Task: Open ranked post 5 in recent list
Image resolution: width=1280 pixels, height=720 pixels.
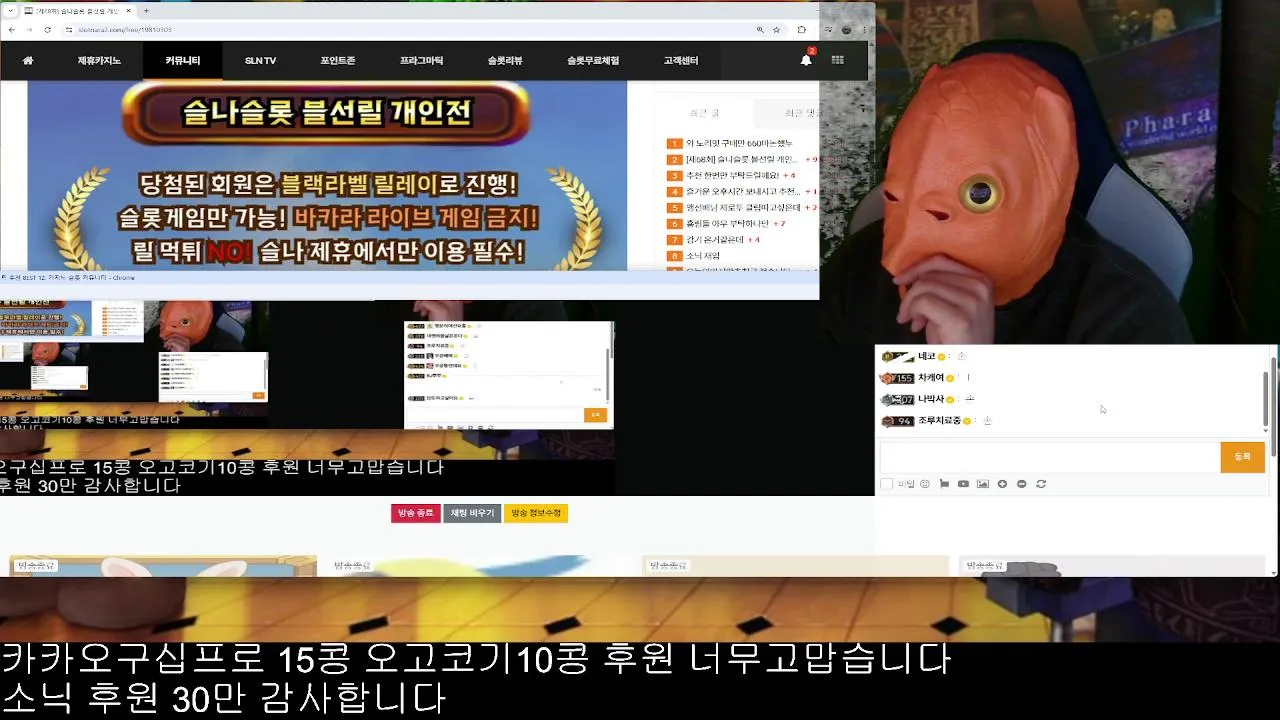Action: pos(742,208)
